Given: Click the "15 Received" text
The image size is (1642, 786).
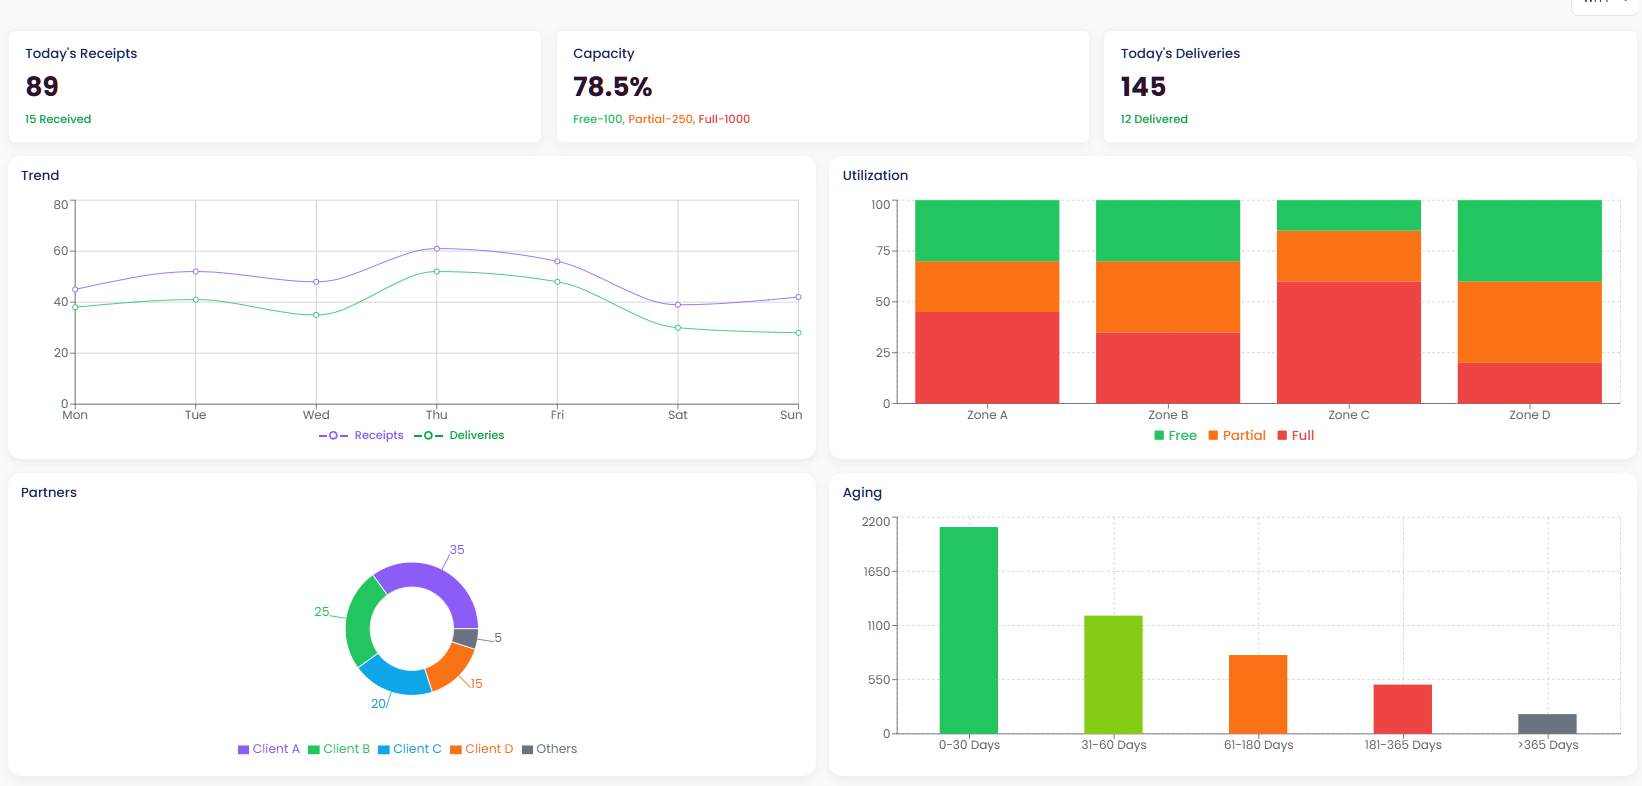Looking at the screenshot, I should click(58, 119).
